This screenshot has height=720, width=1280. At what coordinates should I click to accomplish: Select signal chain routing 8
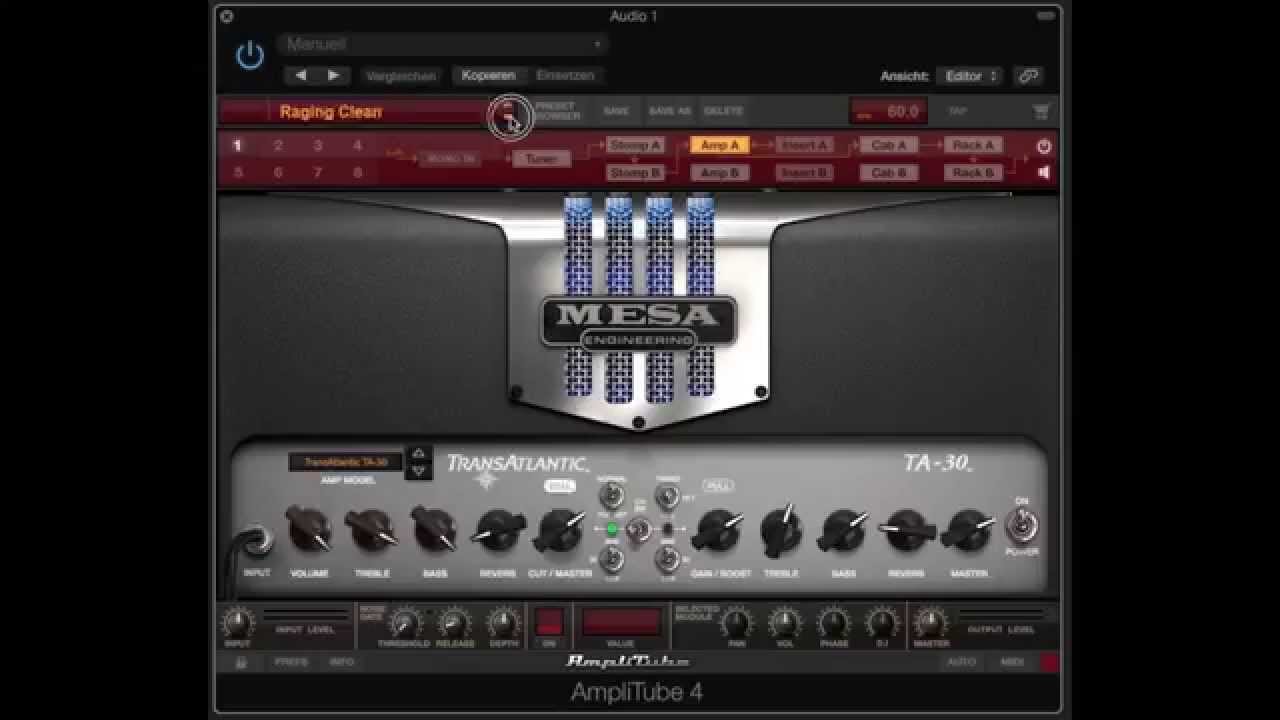pos(357,172)
